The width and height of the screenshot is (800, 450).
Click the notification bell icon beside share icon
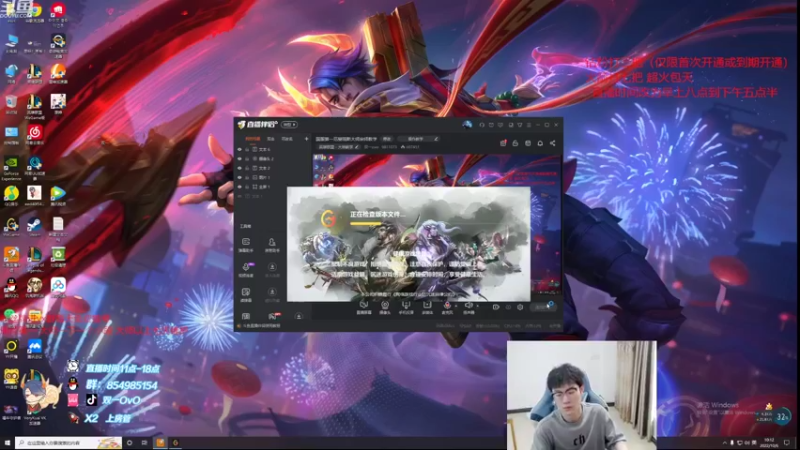click(540, 143)
